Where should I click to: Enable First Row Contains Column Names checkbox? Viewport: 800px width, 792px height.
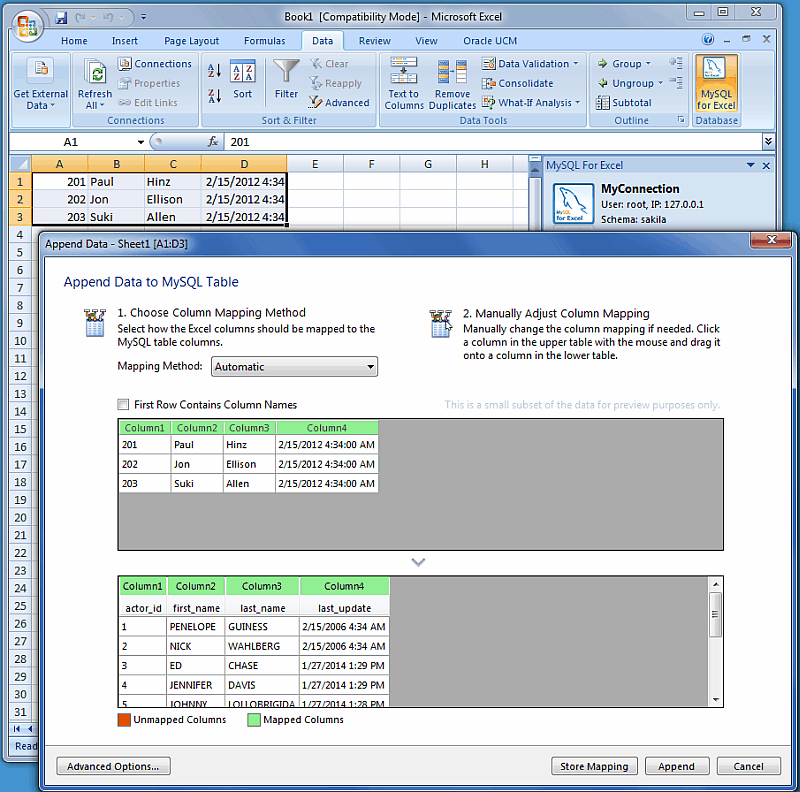tap(123, 405)
